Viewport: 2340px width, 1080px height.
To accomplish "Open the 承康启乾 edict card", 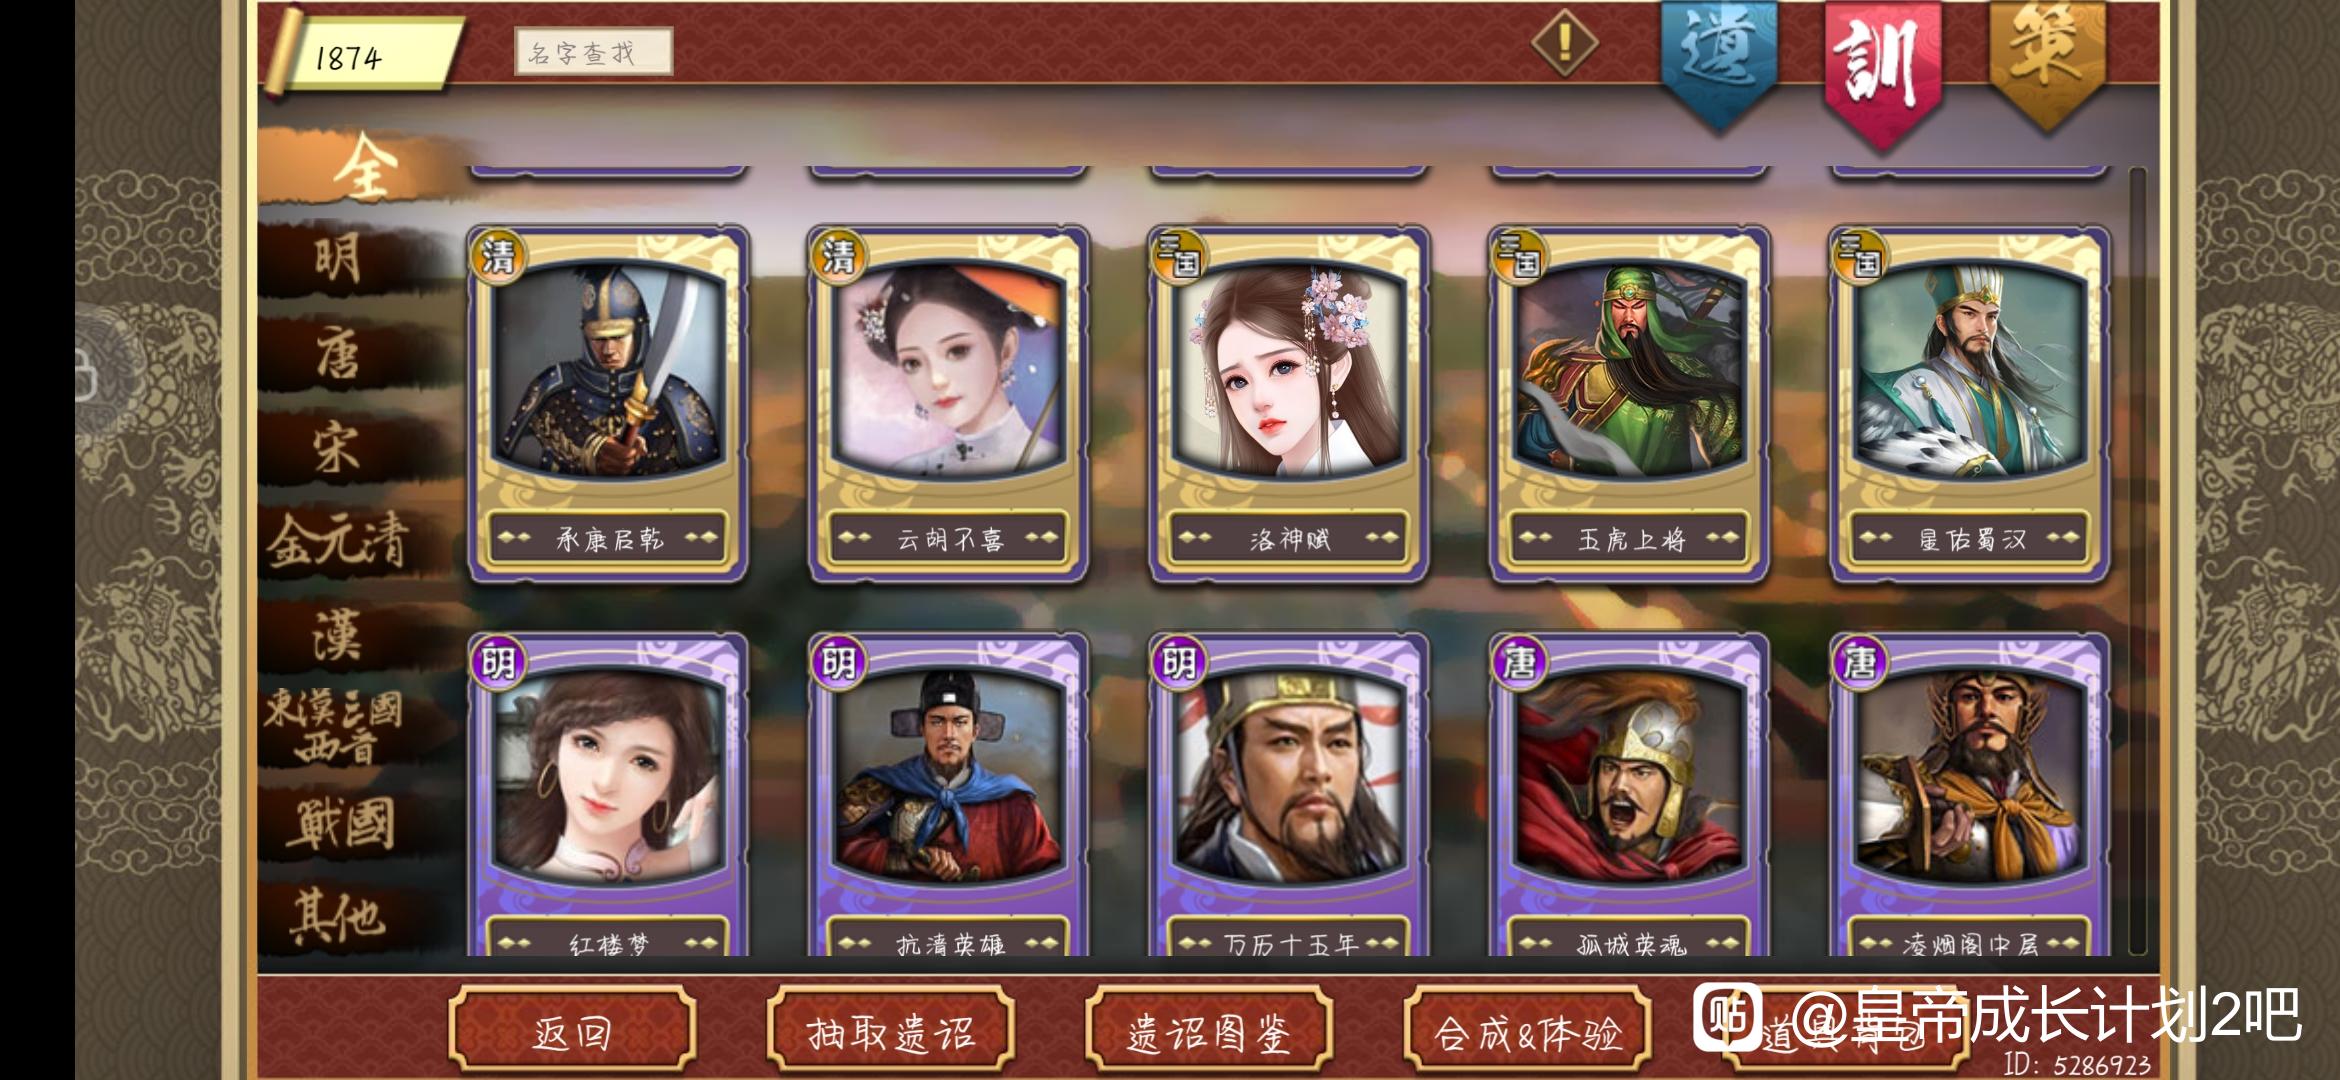I will pos(609,404).
